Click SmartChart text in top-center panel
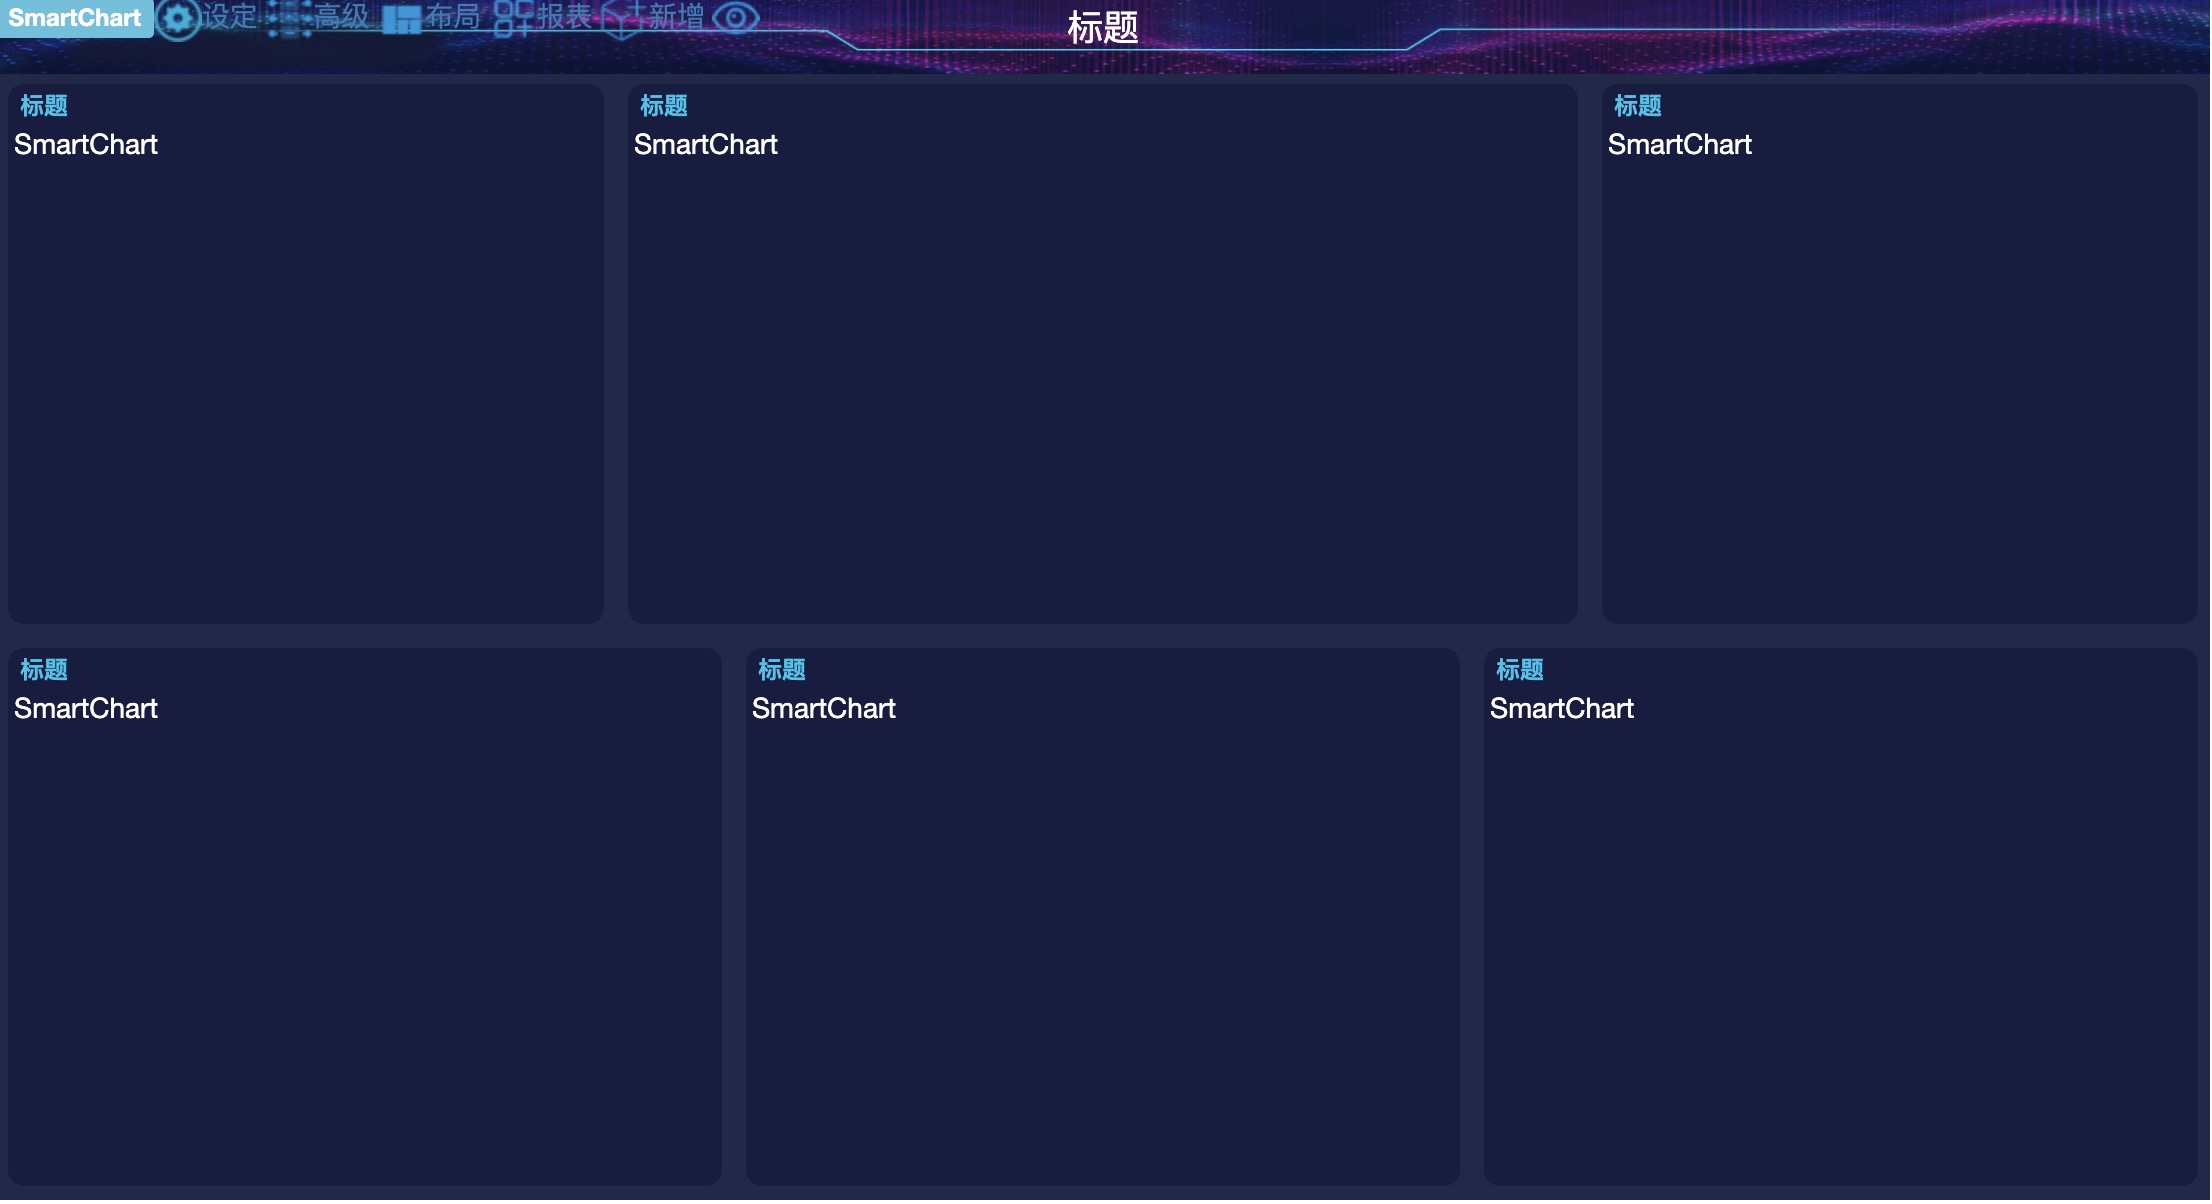Screen dimensions: 2212x1204 pos(706,145)
